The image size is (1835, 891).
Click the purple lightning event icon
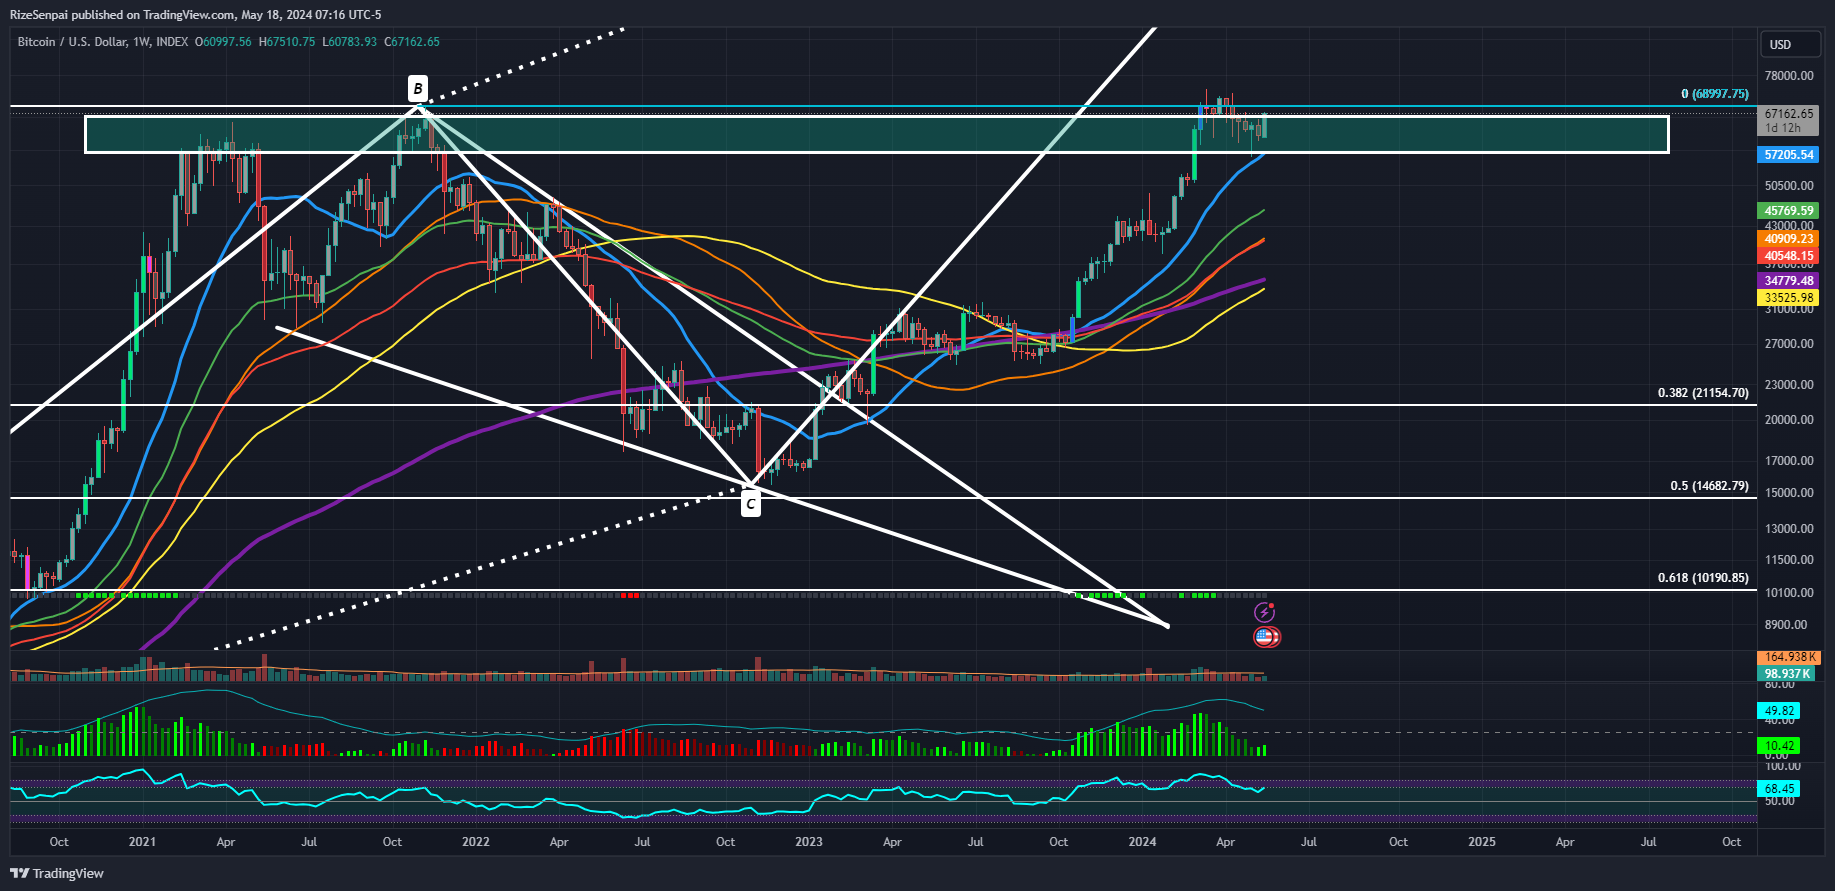pyautogui.click(x=1264, y=612)
